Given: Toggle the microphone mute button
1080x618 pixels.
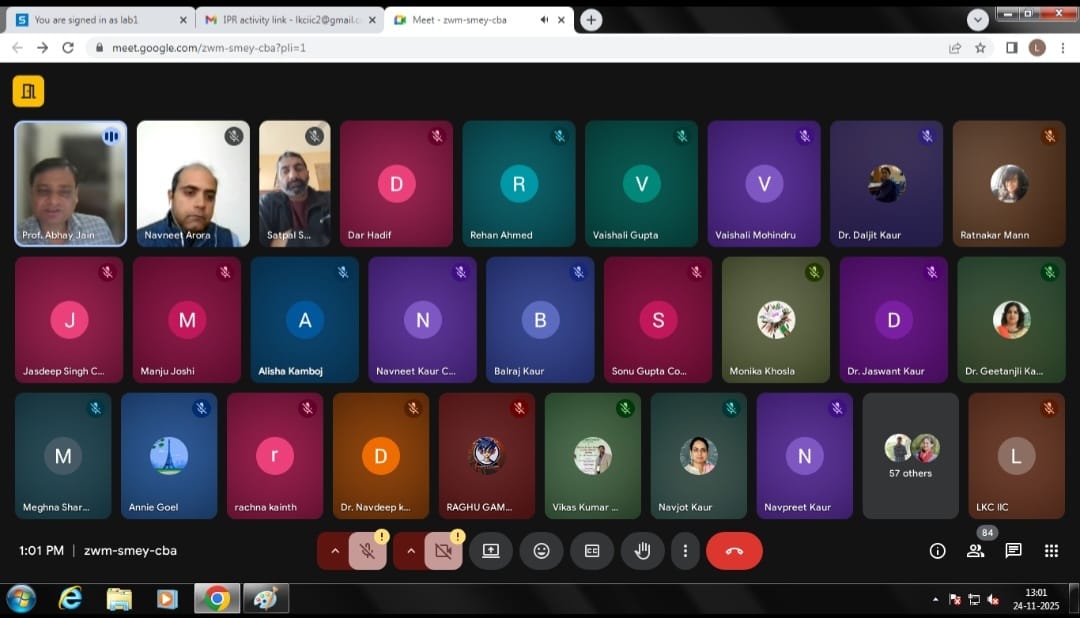Looking at the screenshot, I should (x=367, y=551).
